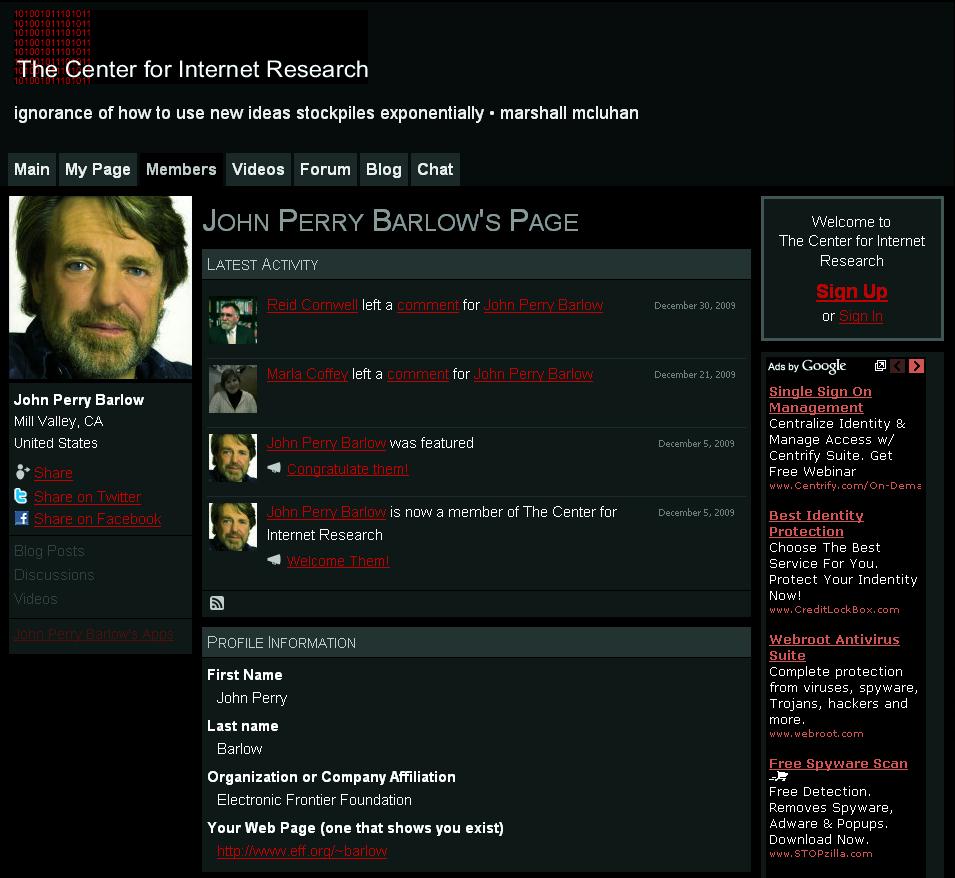Click megaphone icon beside Congratulate them
Screen dimensions: 955x878
click(274, 468)
